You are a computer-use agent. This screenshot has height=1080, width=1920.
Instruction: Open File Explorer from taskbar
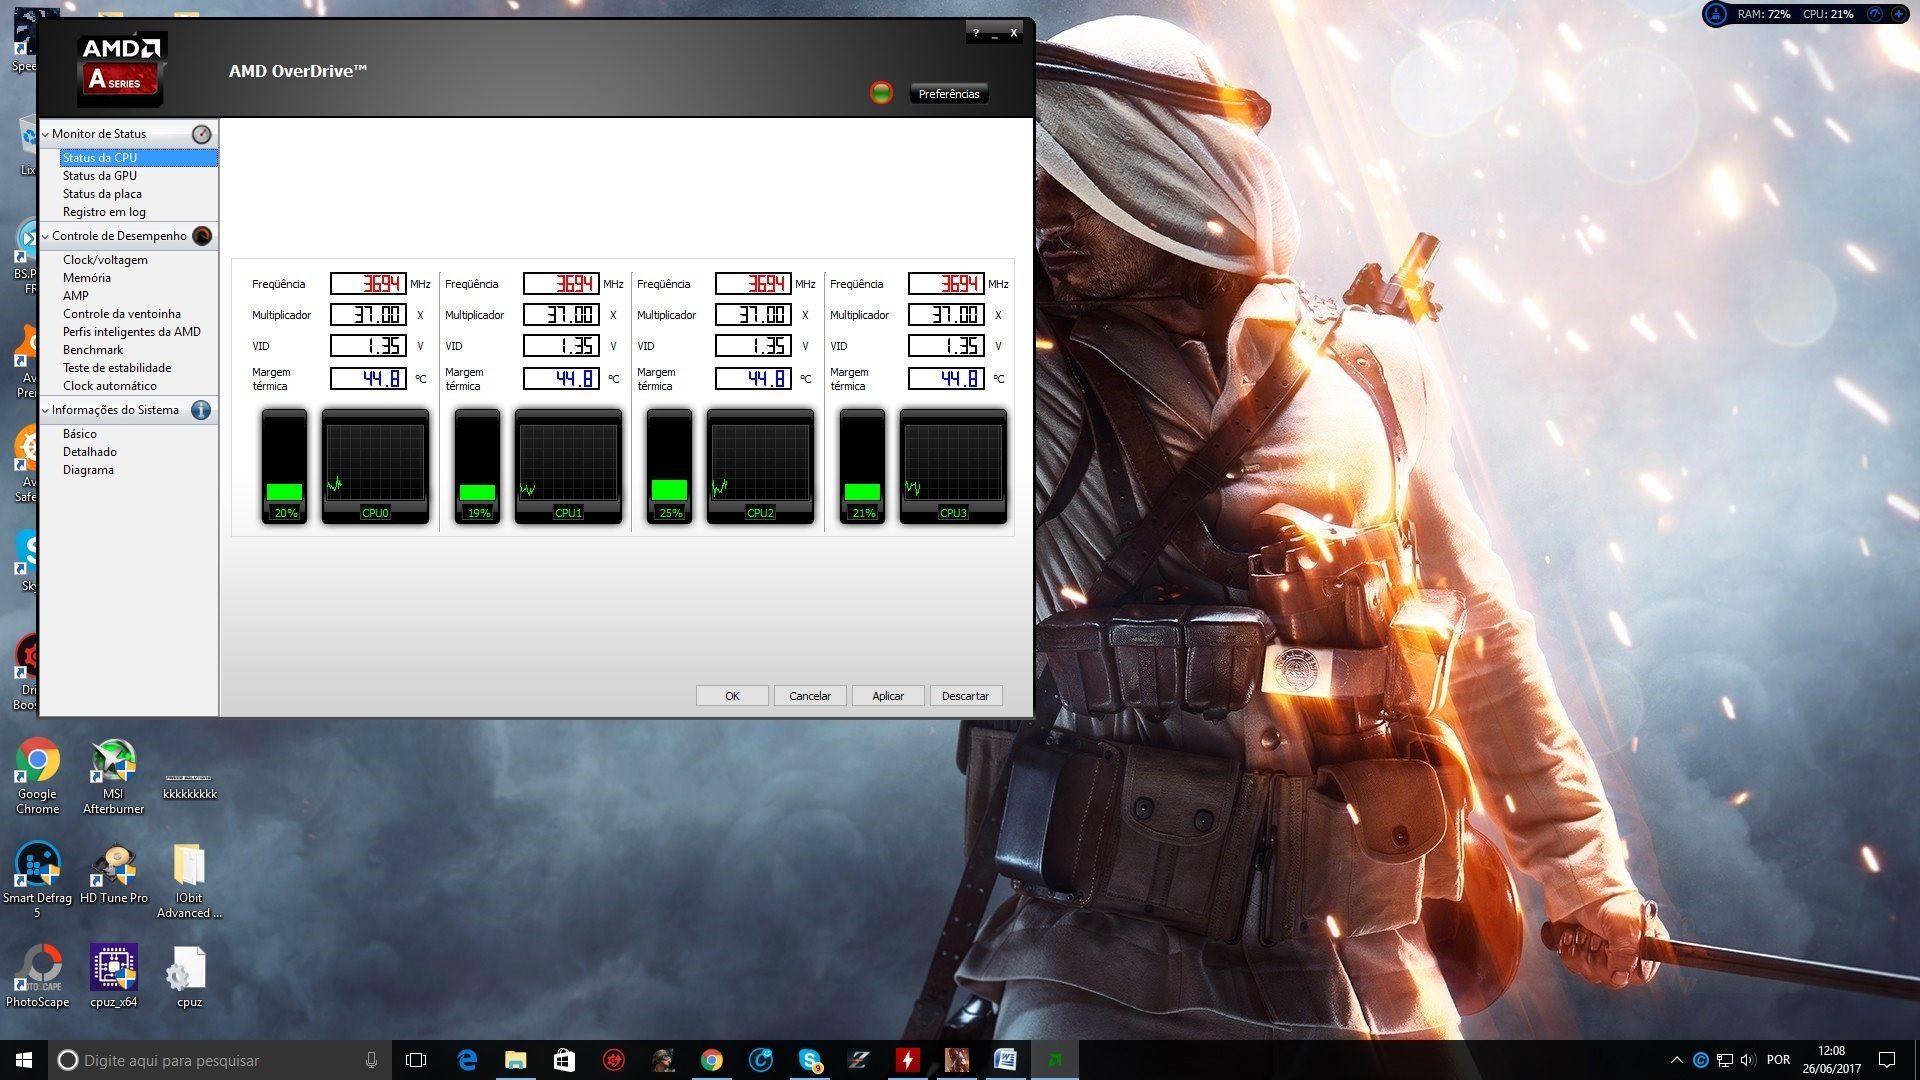(515, 1060)
